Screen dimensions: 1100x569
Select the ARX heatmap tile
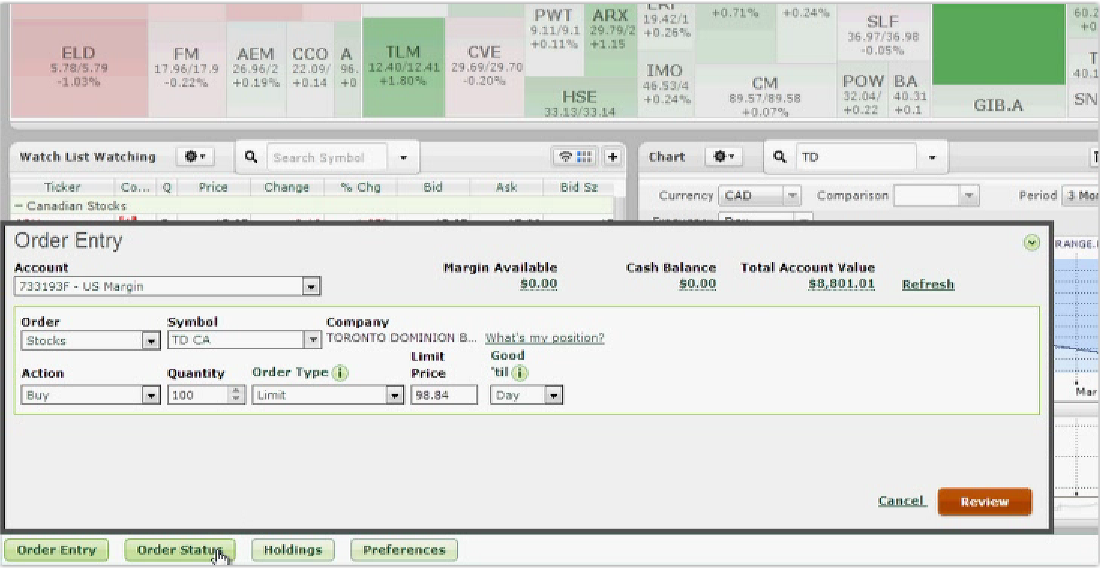pos(611,41)
